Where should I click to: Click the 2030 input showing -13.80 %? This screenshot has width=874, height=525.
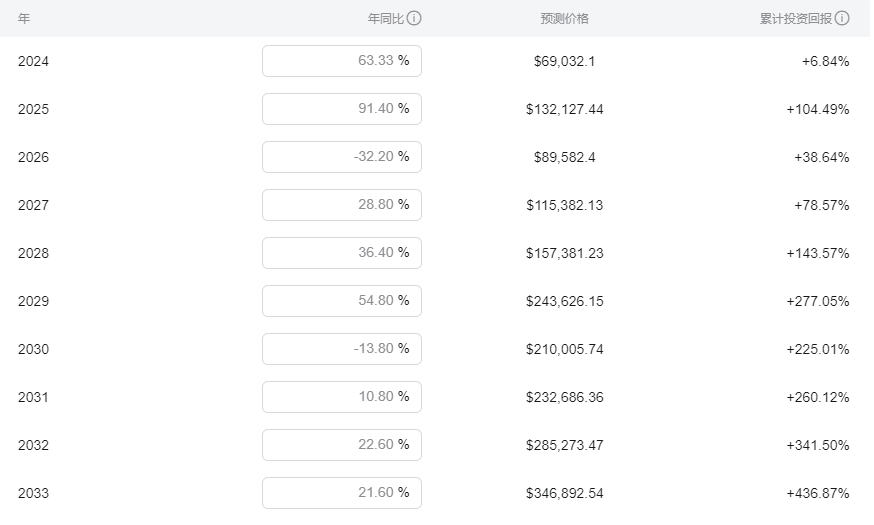coord(342,348)
